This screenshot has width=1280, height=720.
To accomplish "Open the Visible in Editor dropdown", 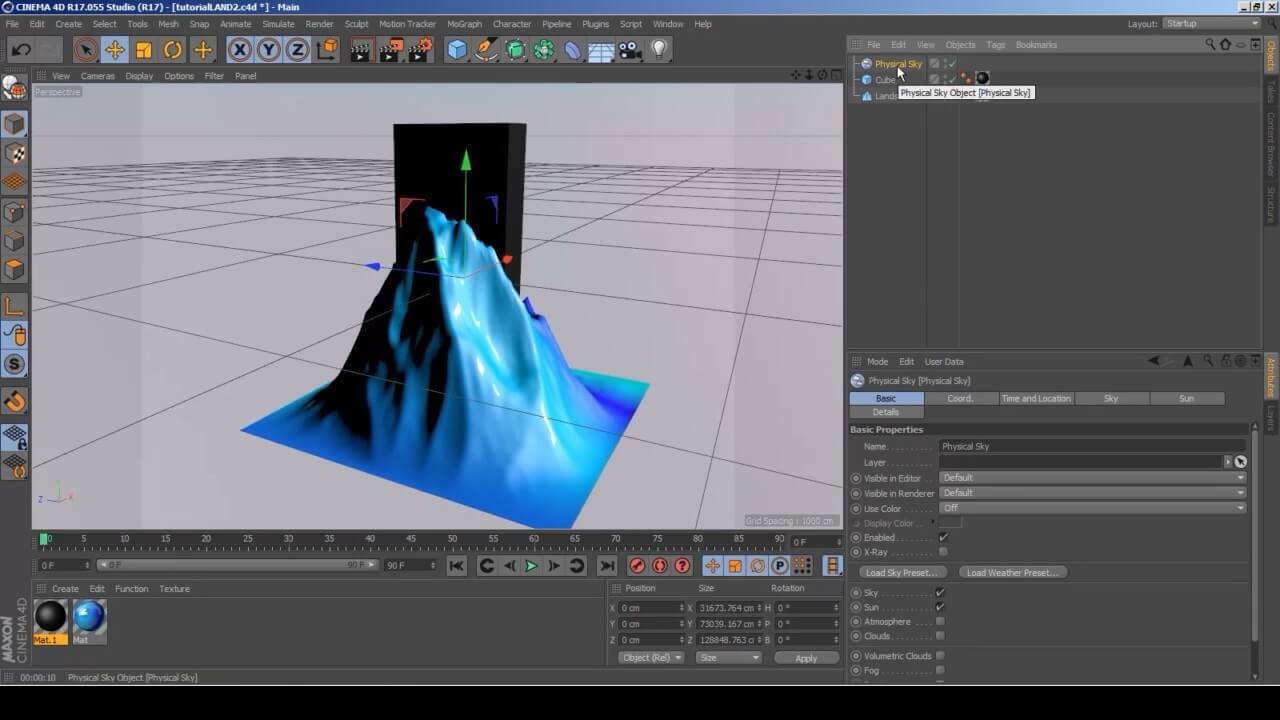I will pos(1092,478).
